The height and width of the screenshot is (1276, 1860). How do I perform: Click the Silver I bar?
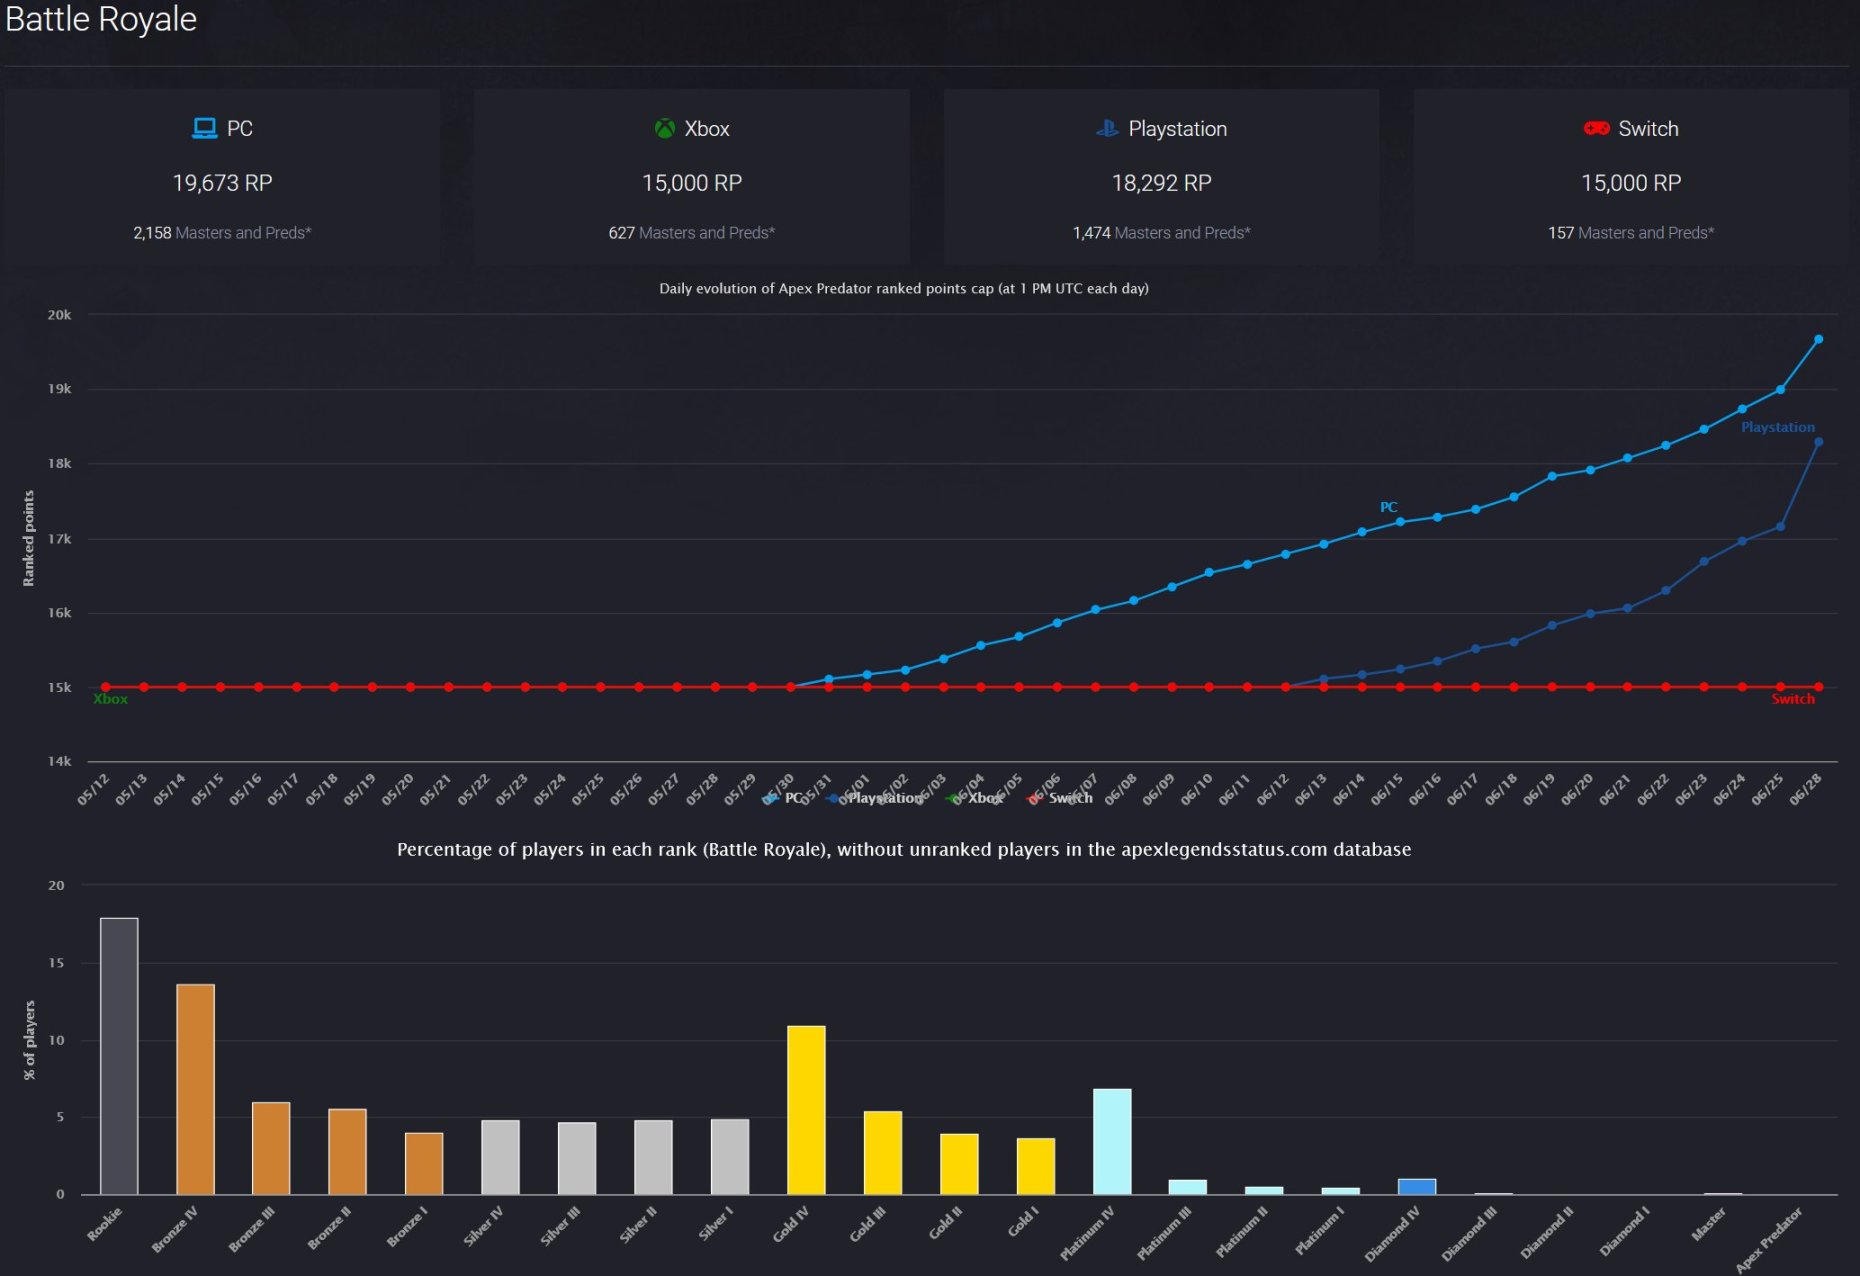click(730, 1156)
